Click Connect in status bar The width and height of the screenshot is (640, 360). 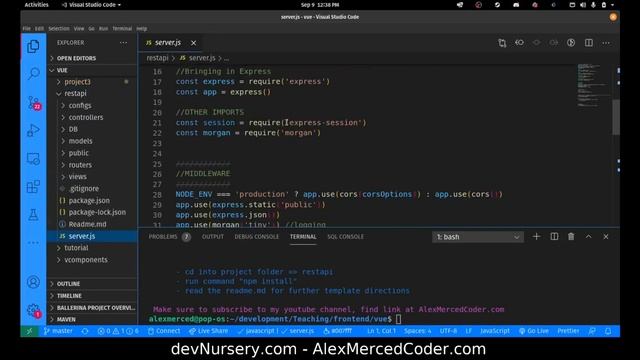point(164,331)
